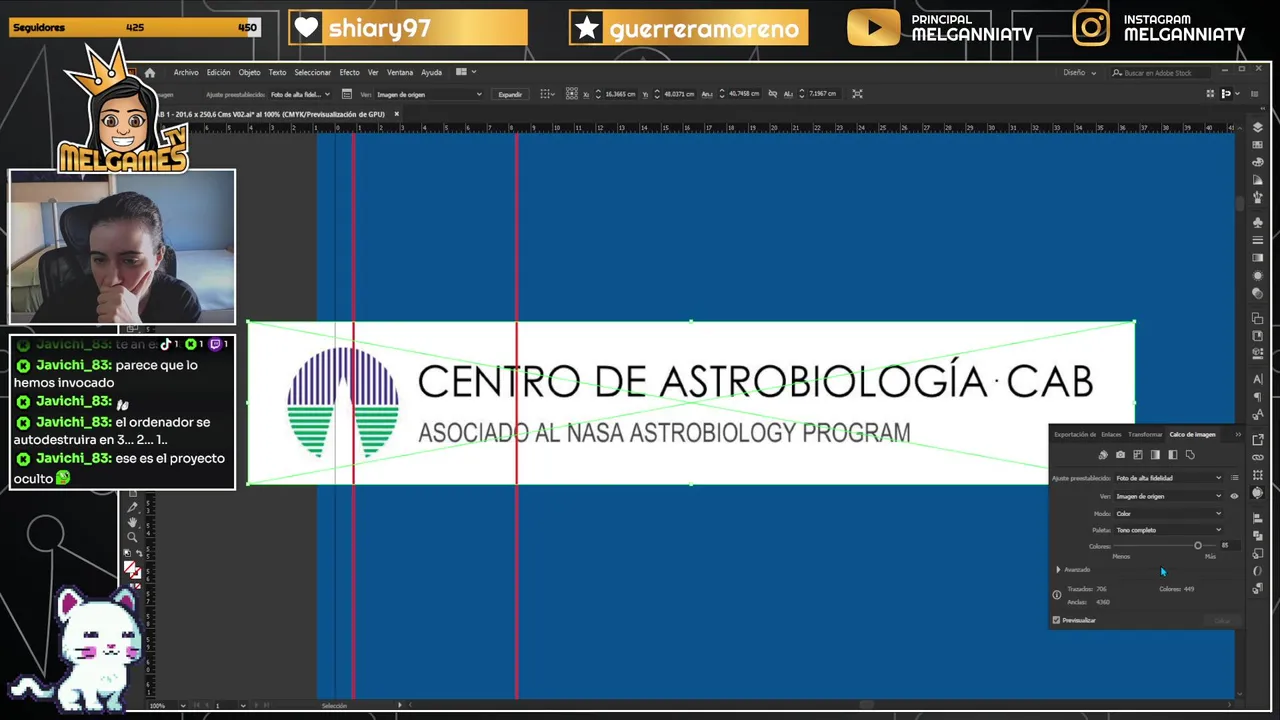Select the Hand tool in left toolbar
The height and width of the screenshot is (720, 1280).
[132, 522]
